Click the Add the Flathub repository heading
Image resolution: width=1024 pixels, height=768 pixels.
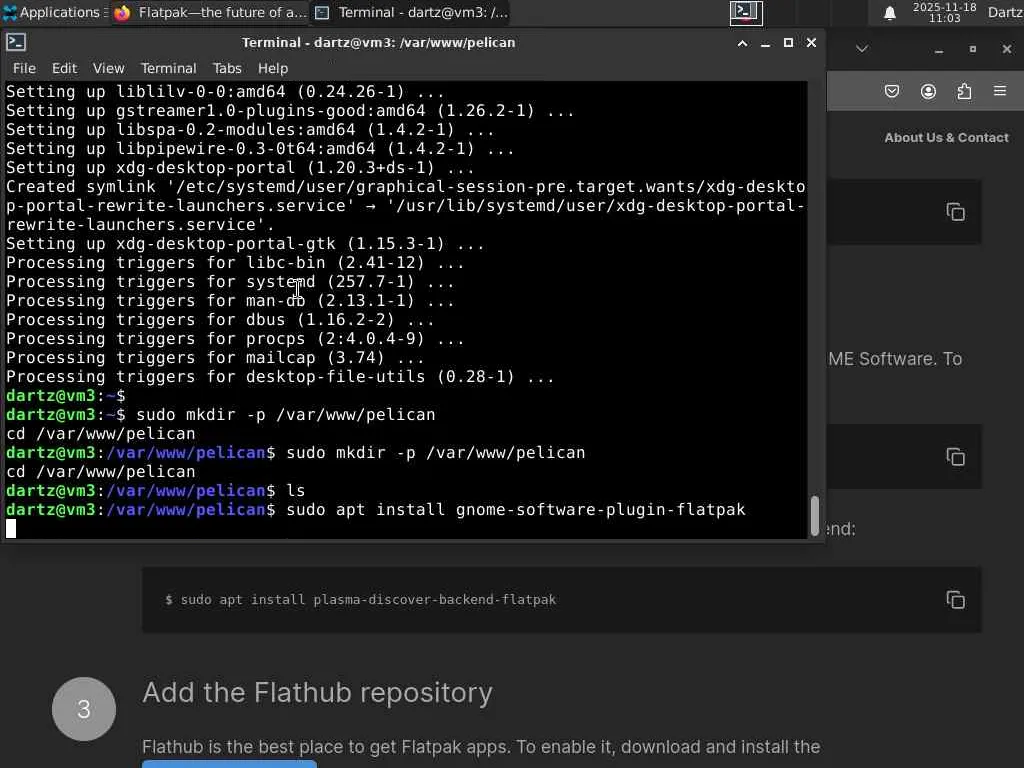pos(317,692)
